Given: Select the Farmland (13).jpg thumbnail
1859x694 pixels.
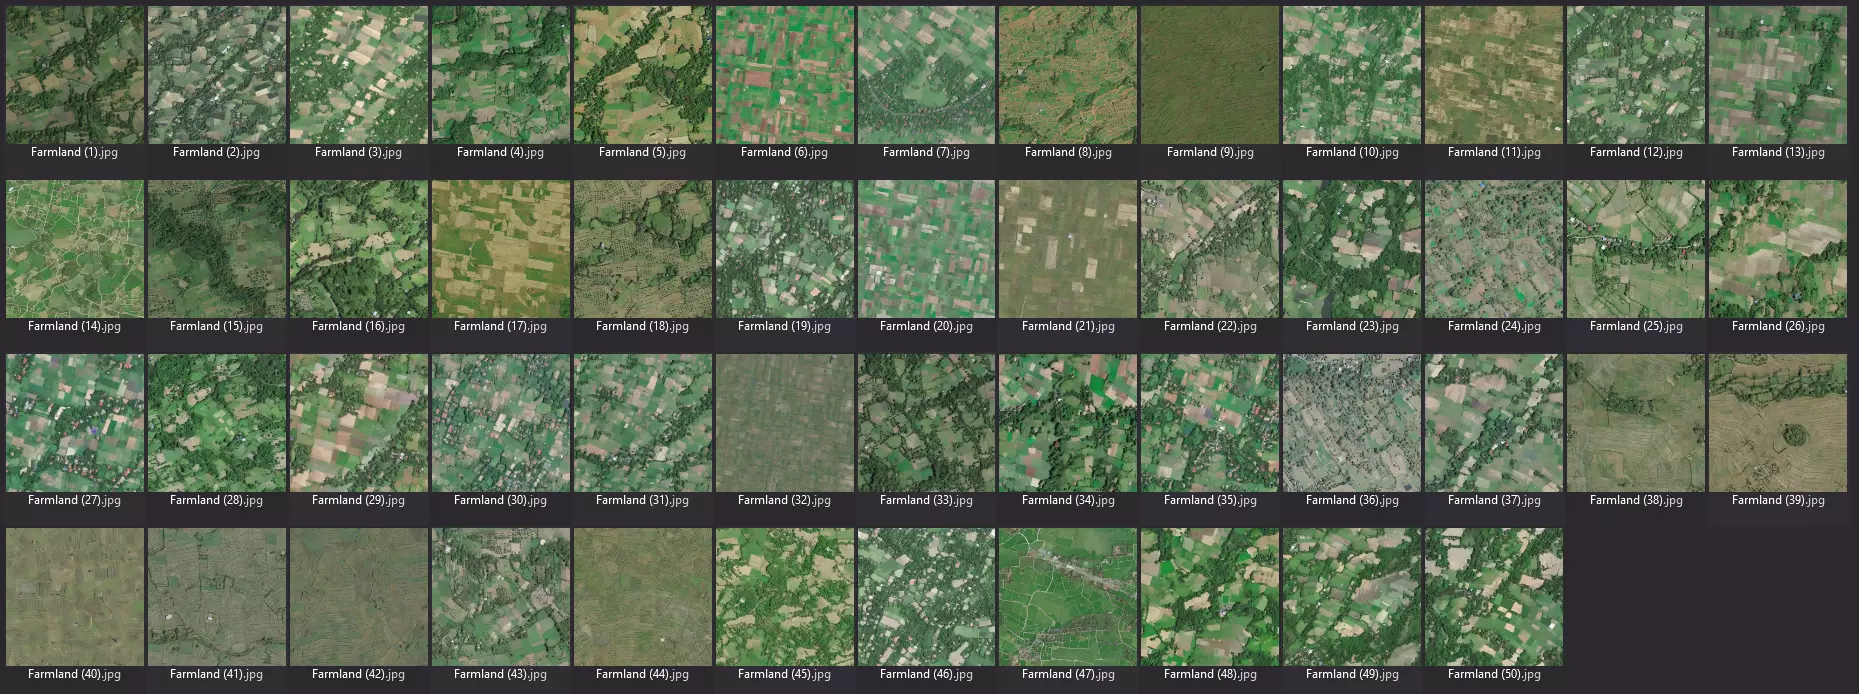Looking at the screenshot, I should click(1778, 75).
